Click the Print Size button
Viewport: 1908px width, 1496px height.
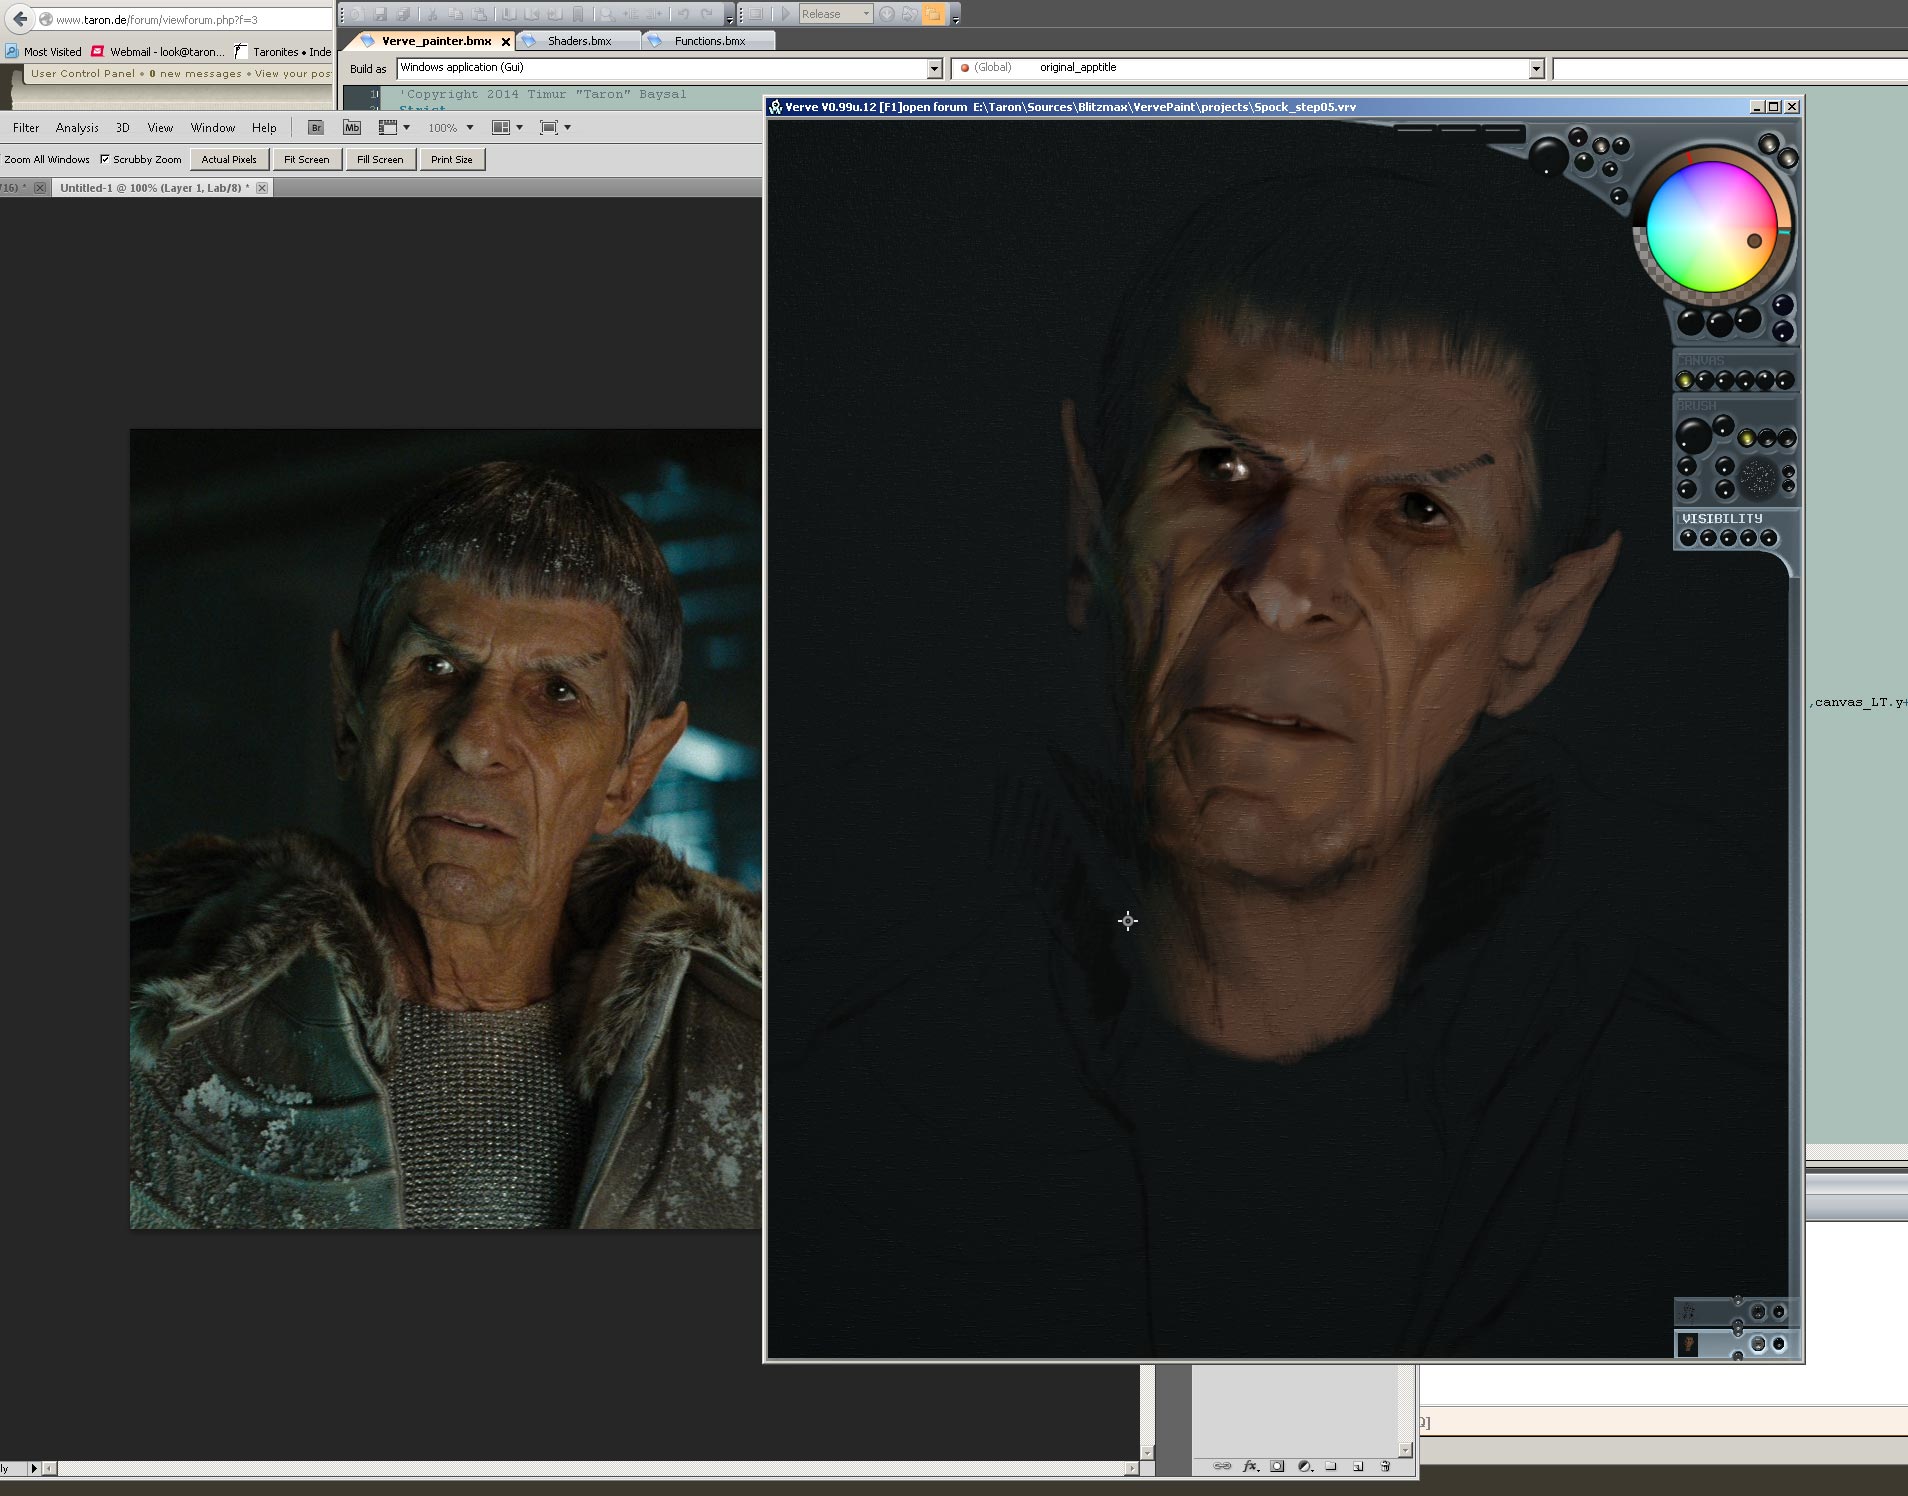[451, 160]
